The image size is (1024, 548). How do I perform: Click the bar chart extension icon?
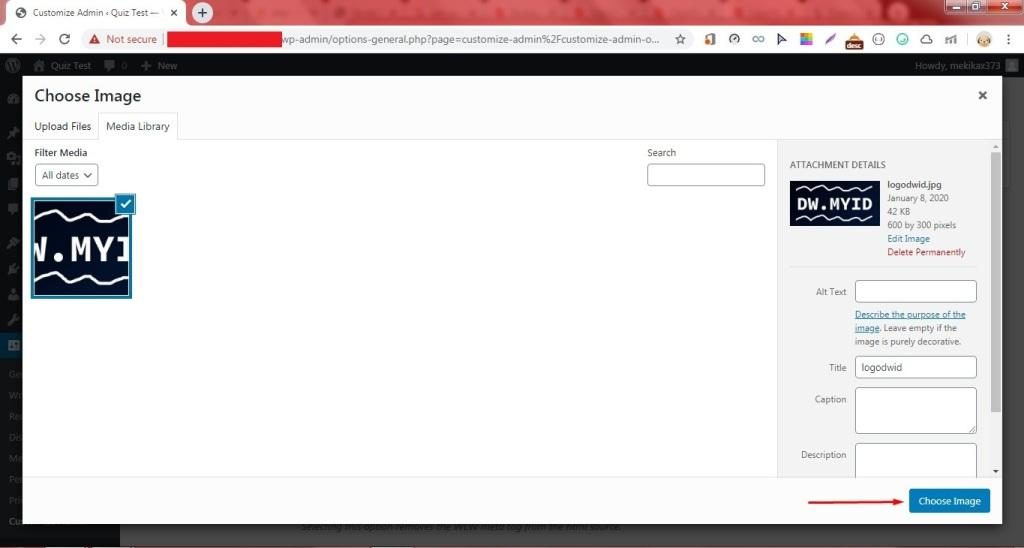[x=951, y=39]
